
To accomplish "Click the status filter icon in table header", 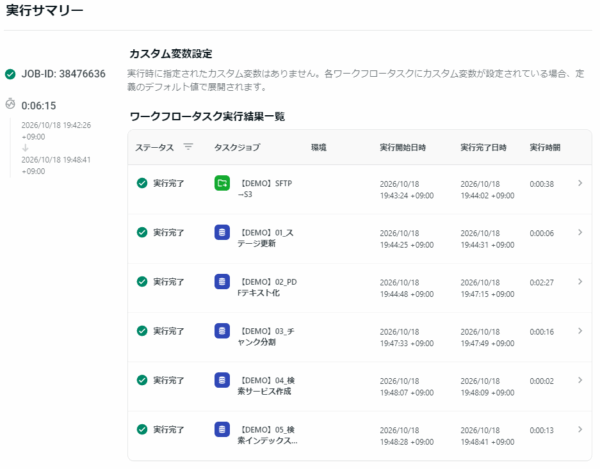I will 188,147.
